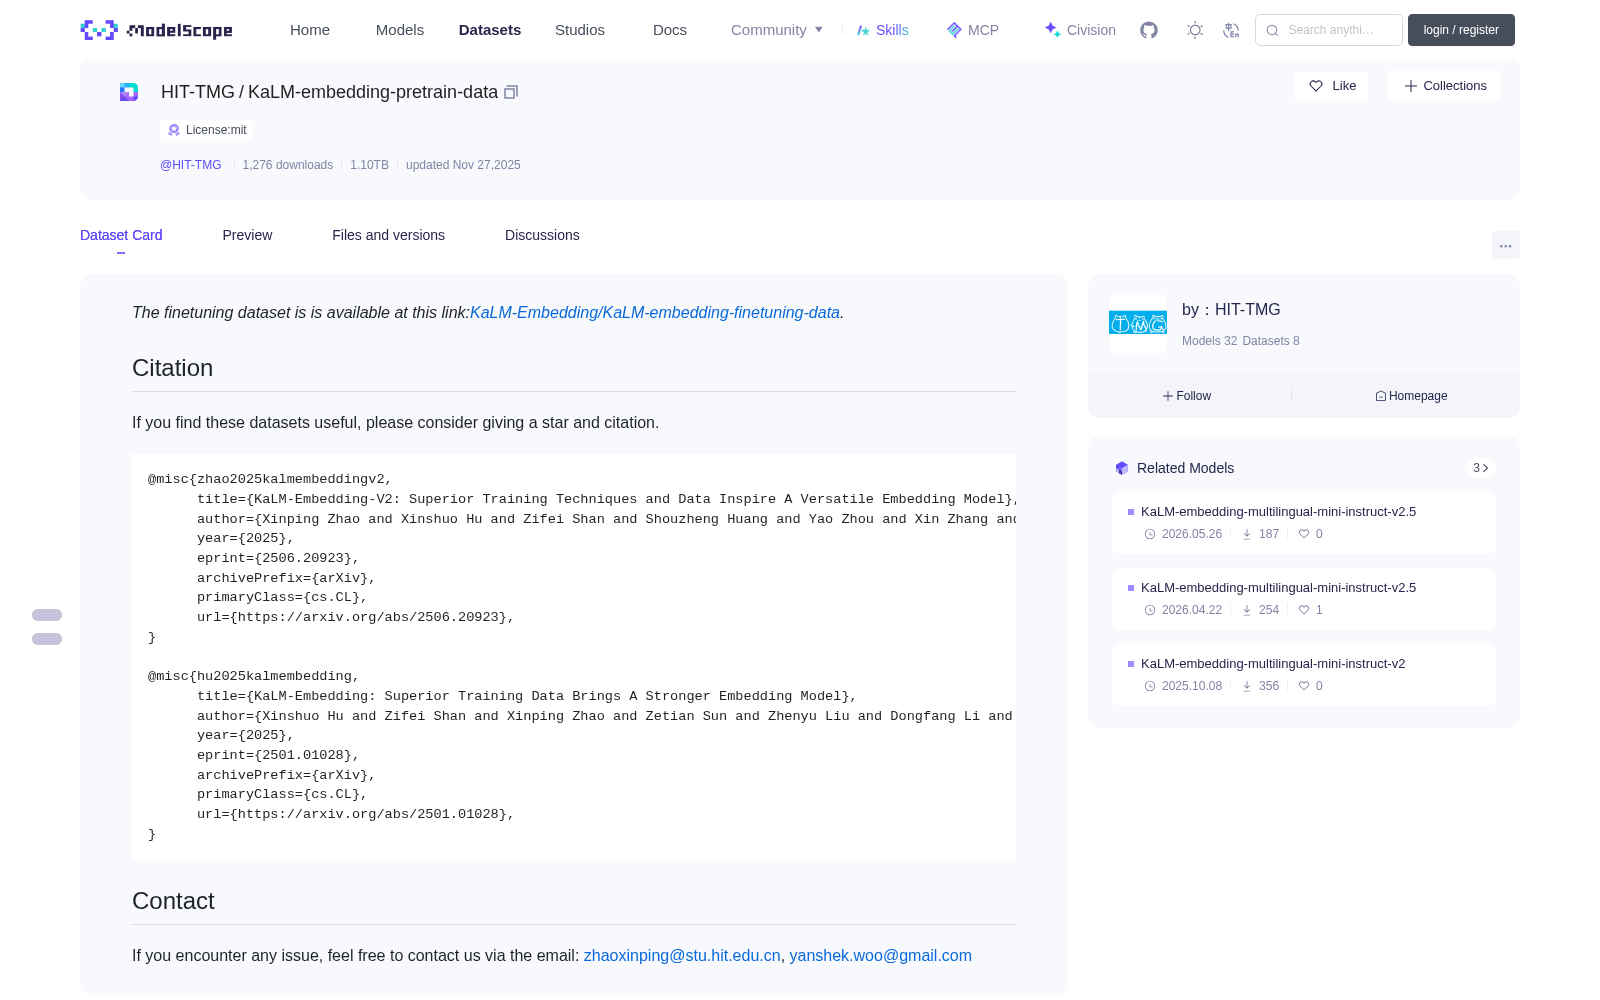Click the license badge icon
This screenshot has height=1000, width=1600.
click(174, 130)
